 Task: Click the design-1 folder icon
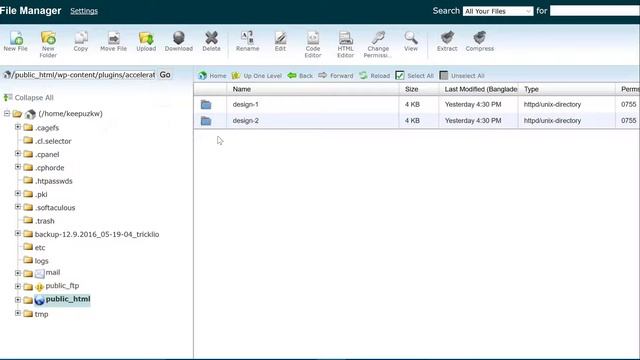point(206,104)
